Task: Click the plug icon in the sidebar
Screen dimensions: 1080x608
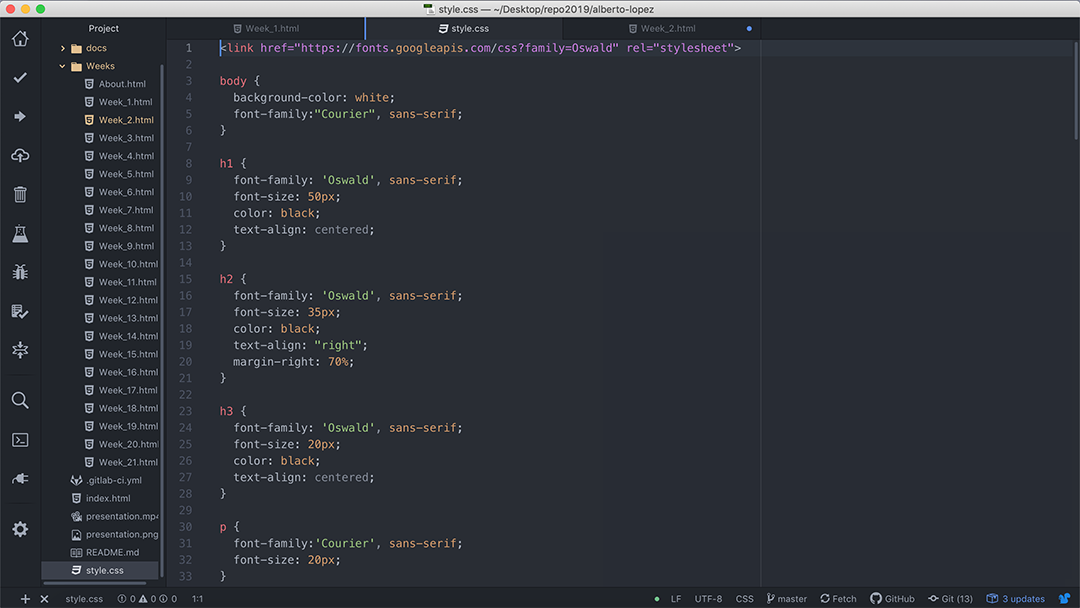Action: (20, 479)
